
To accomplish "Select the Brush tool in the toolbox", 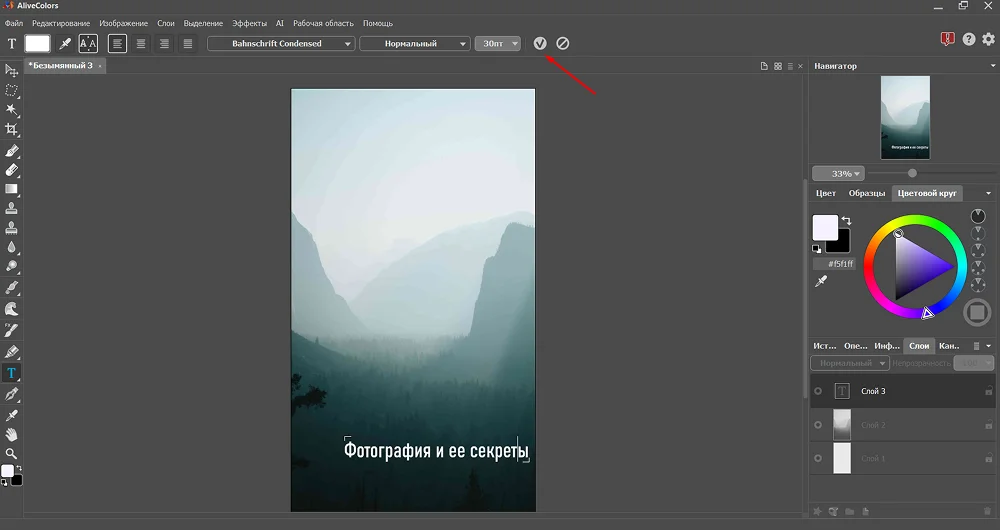I will pos(11,151).
